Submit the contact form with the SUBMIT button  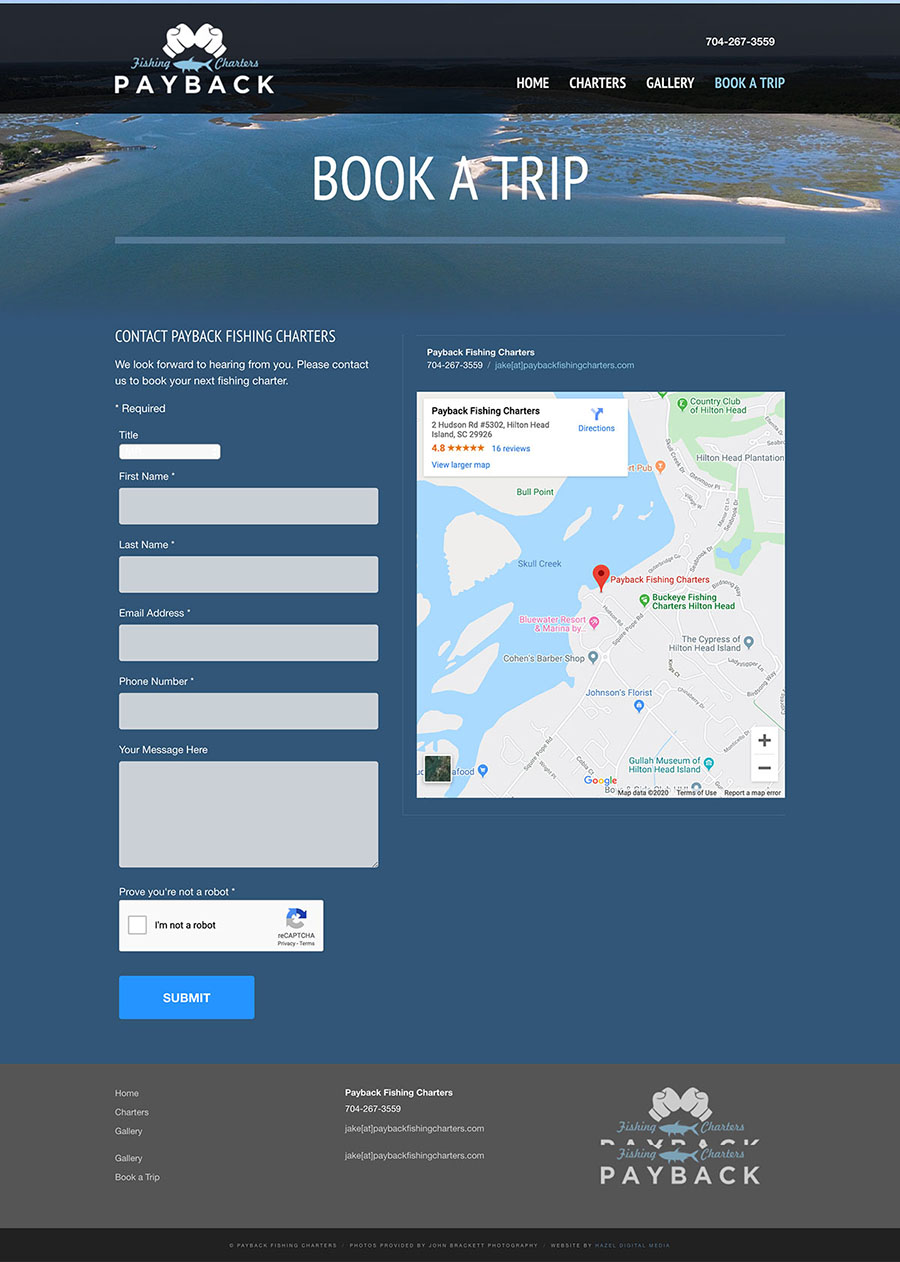click(186, 997)
